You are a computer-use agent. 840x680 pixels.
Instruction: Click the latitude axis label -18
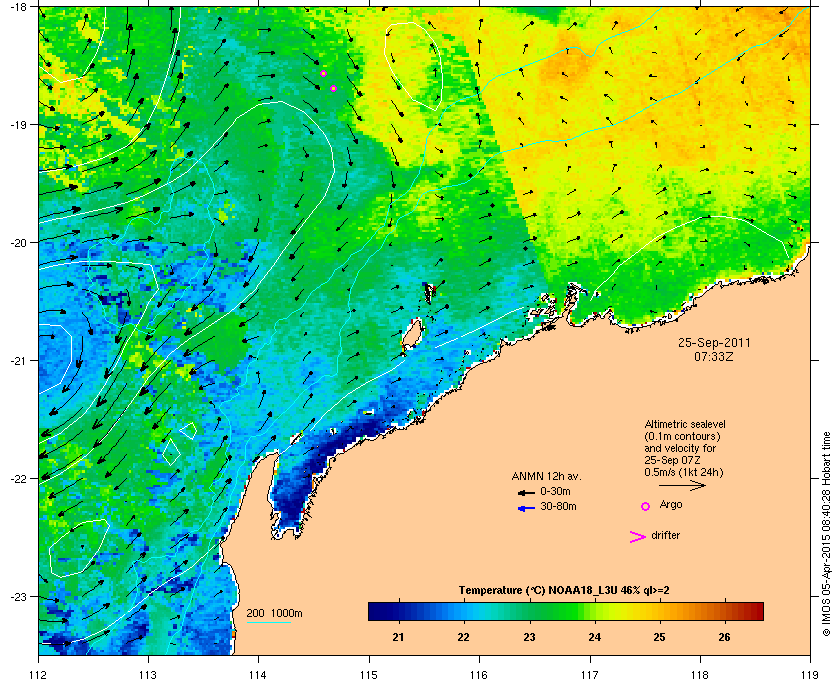pos(18,6)
